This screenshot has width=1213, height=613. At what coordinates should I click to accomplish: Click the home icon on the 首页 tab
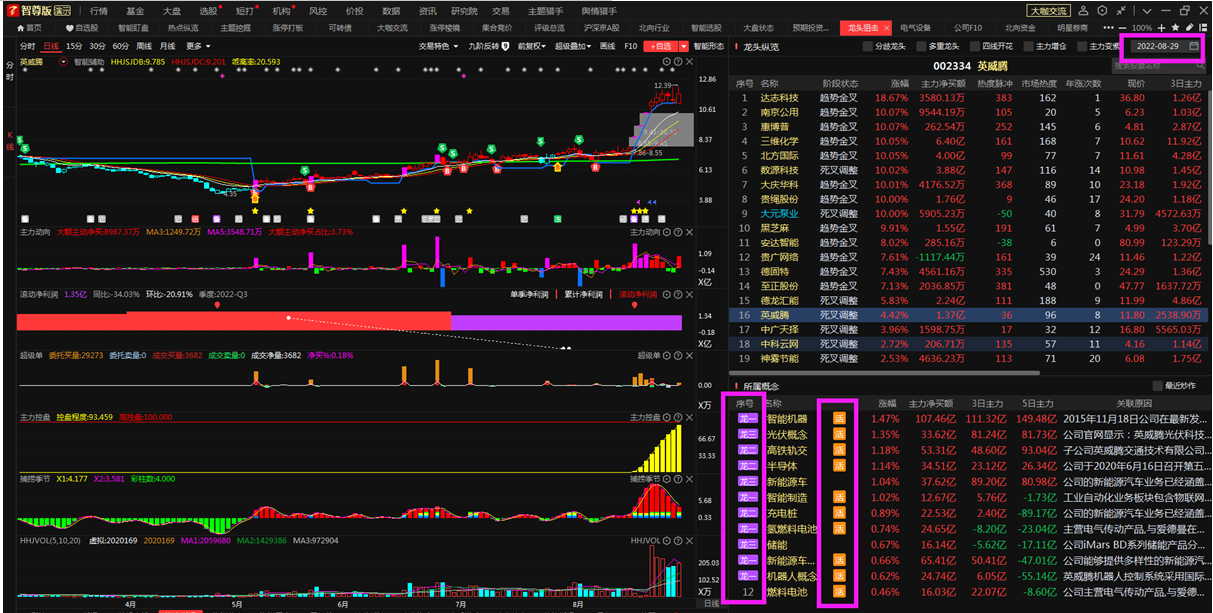pyautogui.click(x=21, y=28)
